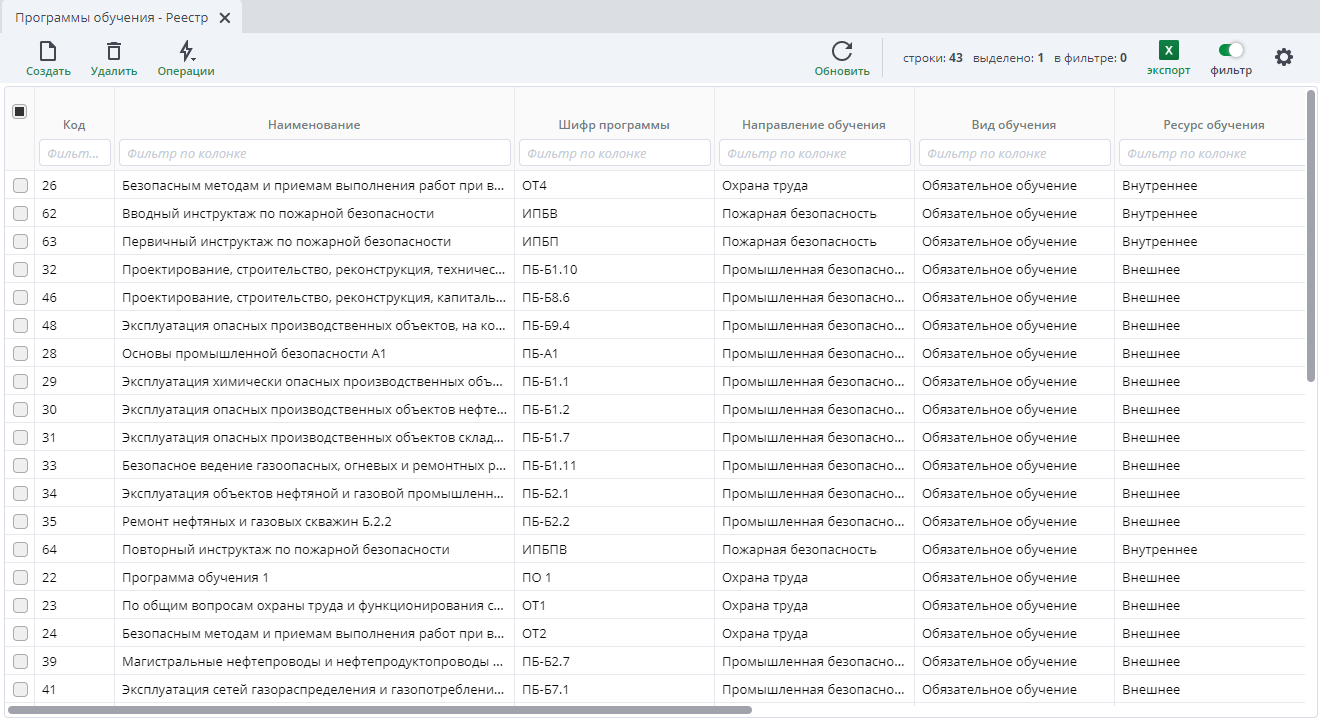Screen dimensions: 1320x720
Task: Click the horizontal scrollbar at bottom
Action: (x=380, y=710)
